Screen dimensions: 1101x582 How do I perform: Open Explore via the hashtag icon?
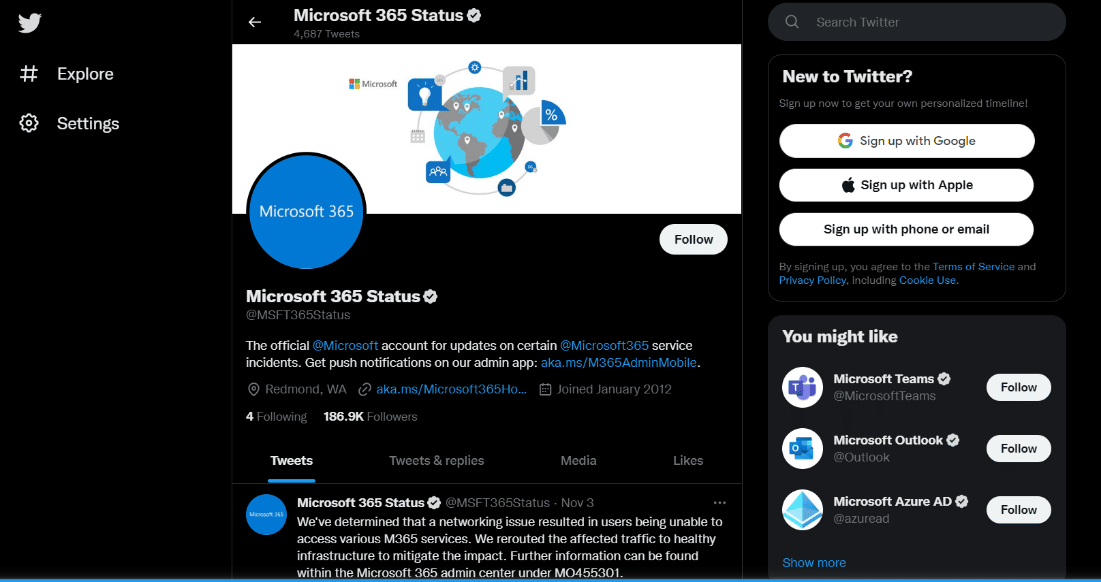pos(30,73)
